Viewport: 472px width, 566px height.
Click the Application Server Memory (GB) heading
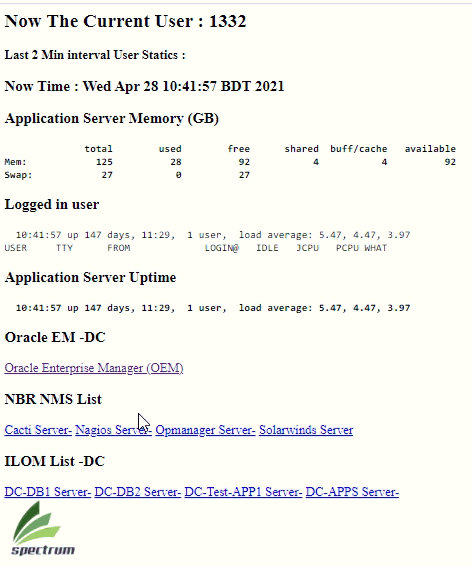(112, 119)
